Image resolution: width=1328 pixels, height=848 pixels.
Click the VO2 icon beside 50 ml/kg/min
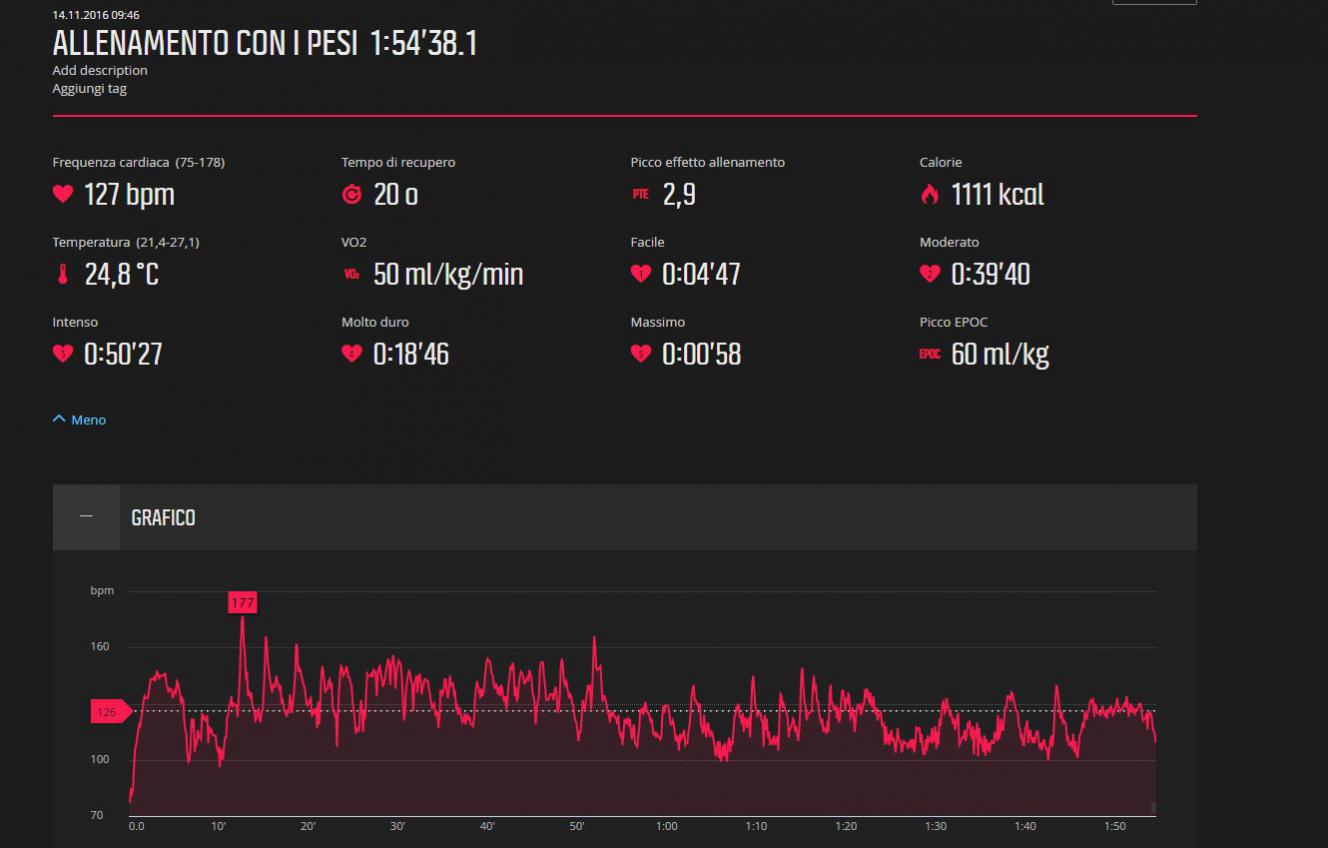pos(352,274)
